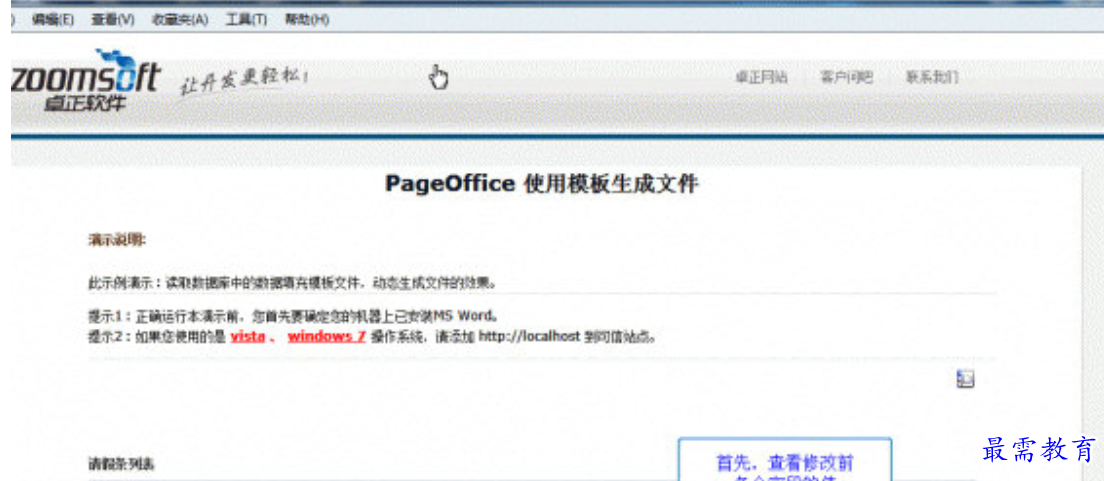Click the zoomsoft 卓正软件 logo
Screen dimensions: 1104x481
(x=86, y=80)
